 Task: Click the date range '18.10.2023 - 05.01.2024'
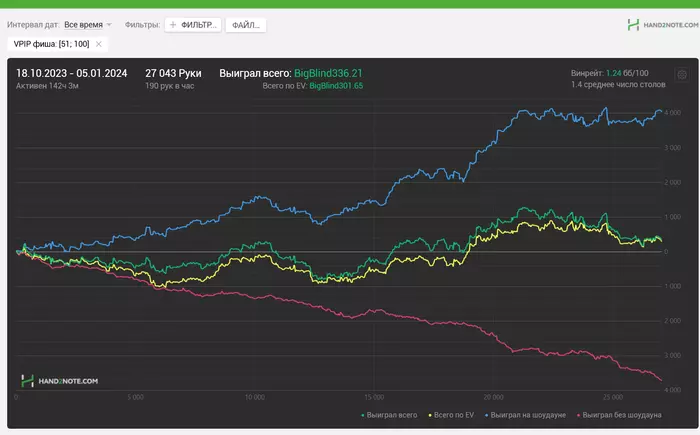tap(71, 73)
